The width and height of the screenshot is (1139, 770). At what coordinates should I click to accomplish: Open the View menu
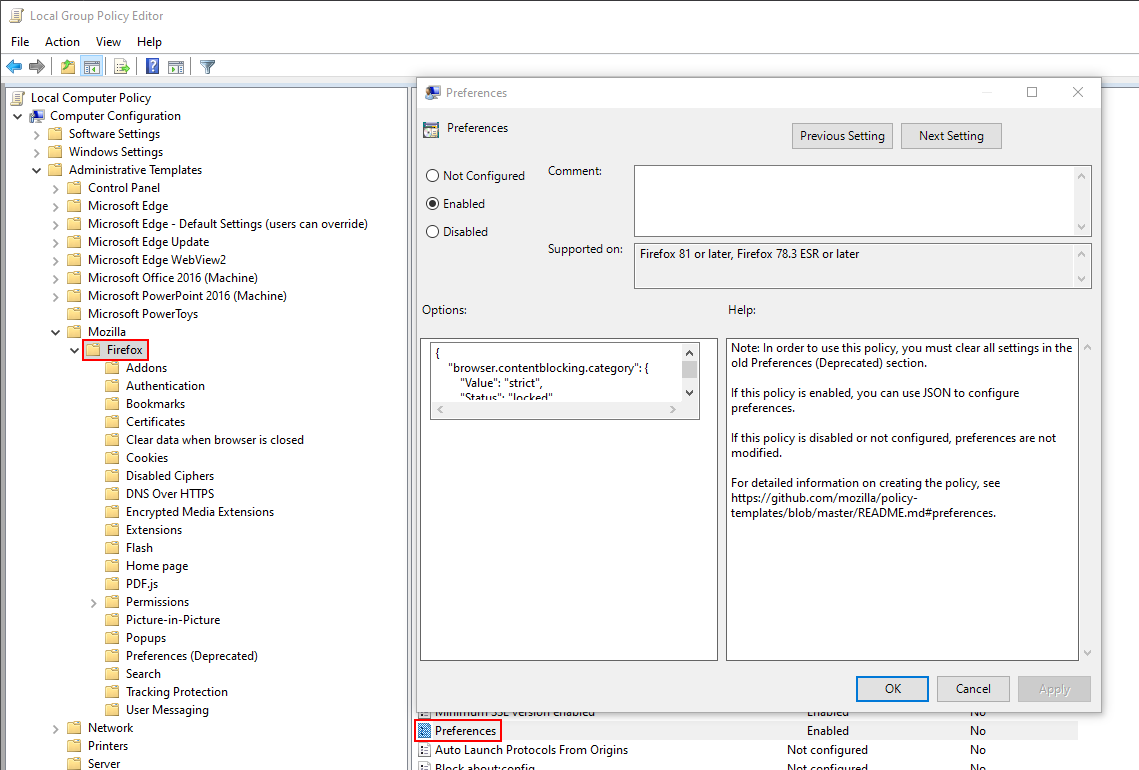[x=108, y=42]
